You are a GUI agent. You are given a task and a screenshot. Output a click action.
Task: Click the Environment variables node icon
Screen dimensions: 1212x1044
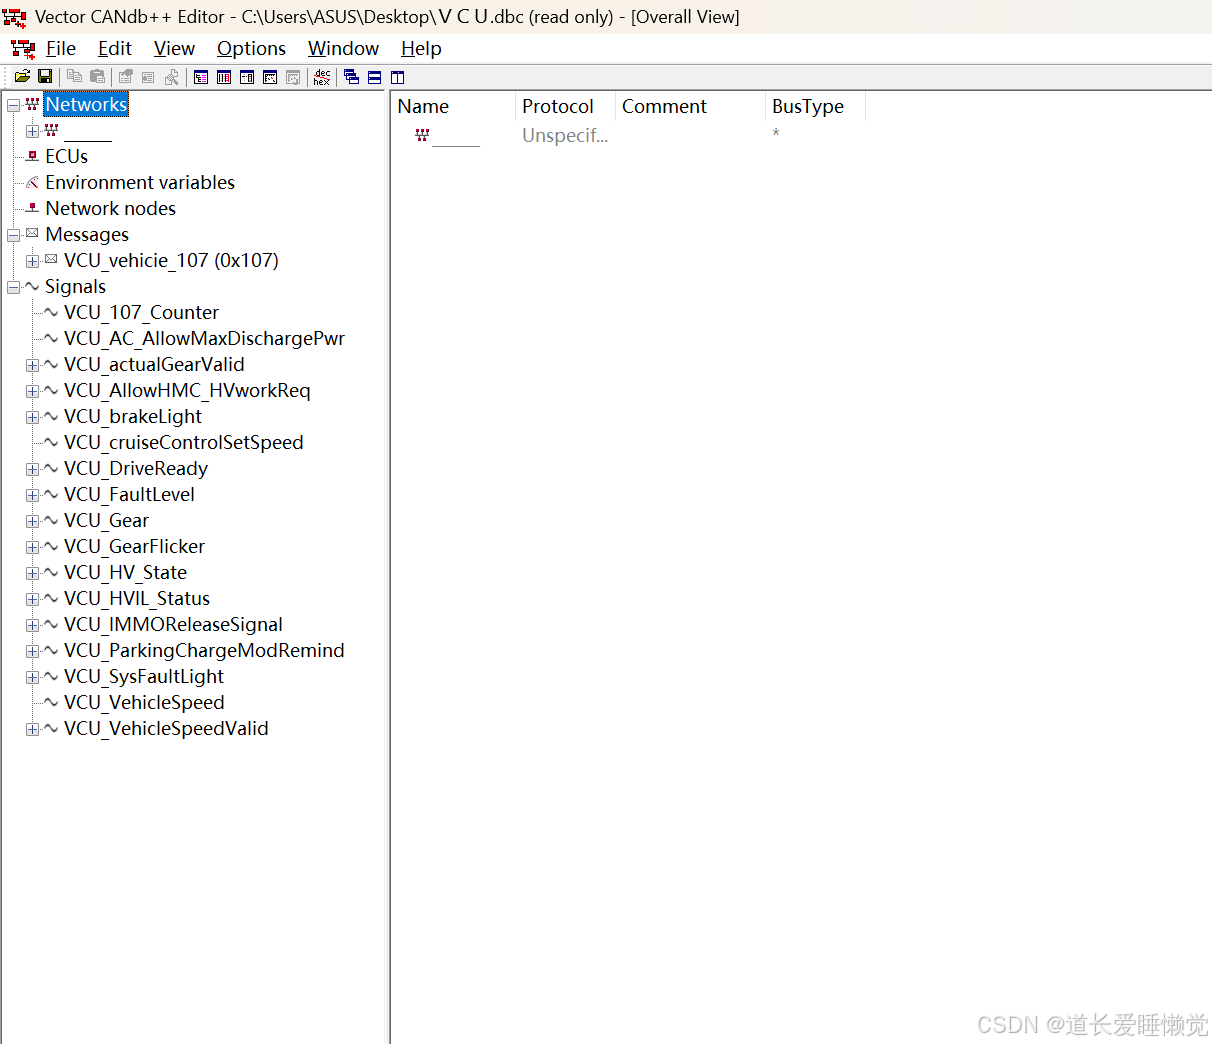33,182
